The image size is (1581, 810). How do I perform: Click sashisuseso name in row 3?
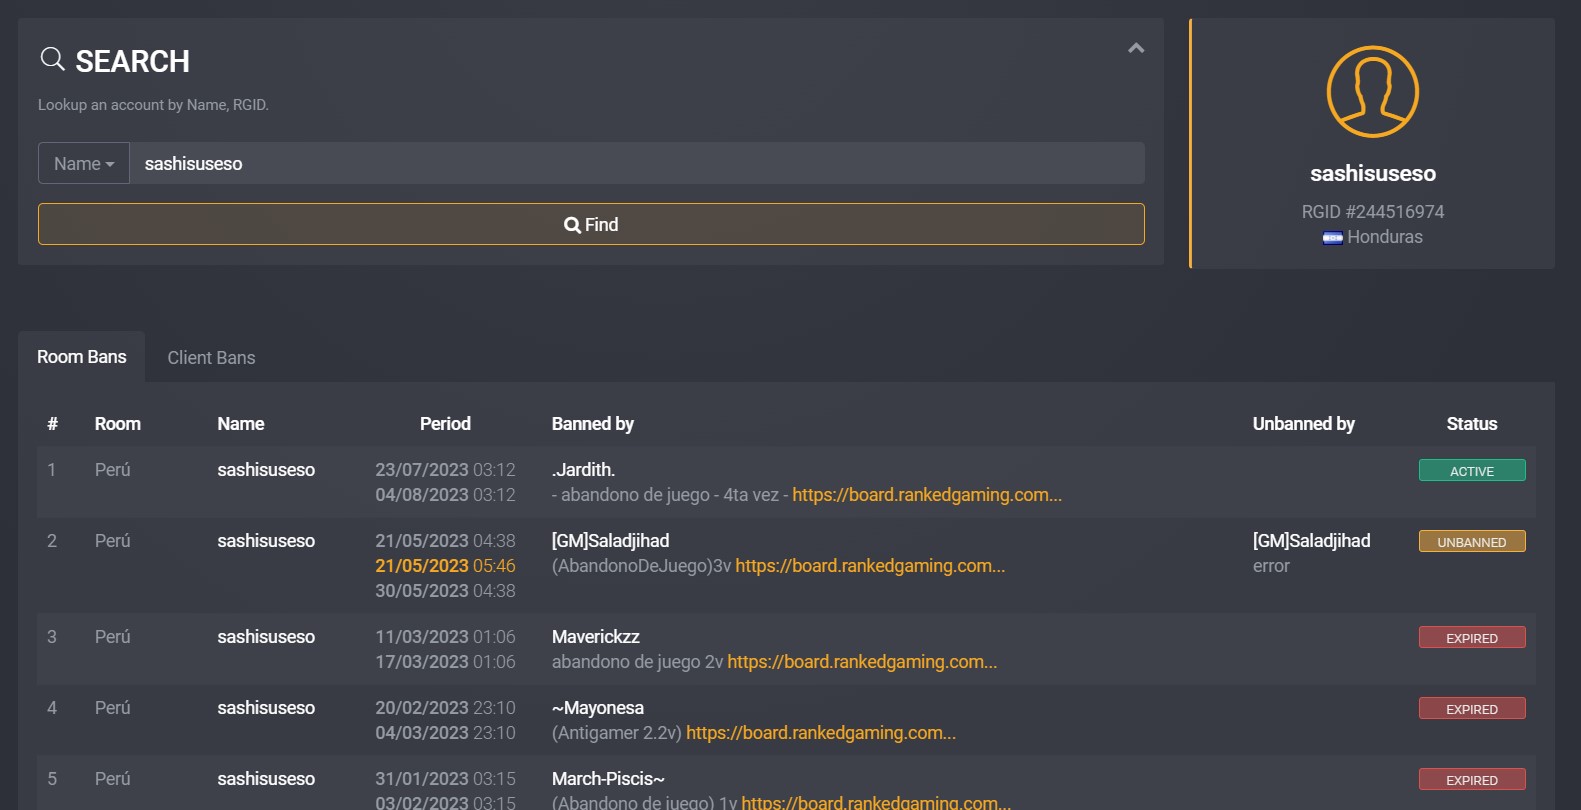click(x=266, y=637)
